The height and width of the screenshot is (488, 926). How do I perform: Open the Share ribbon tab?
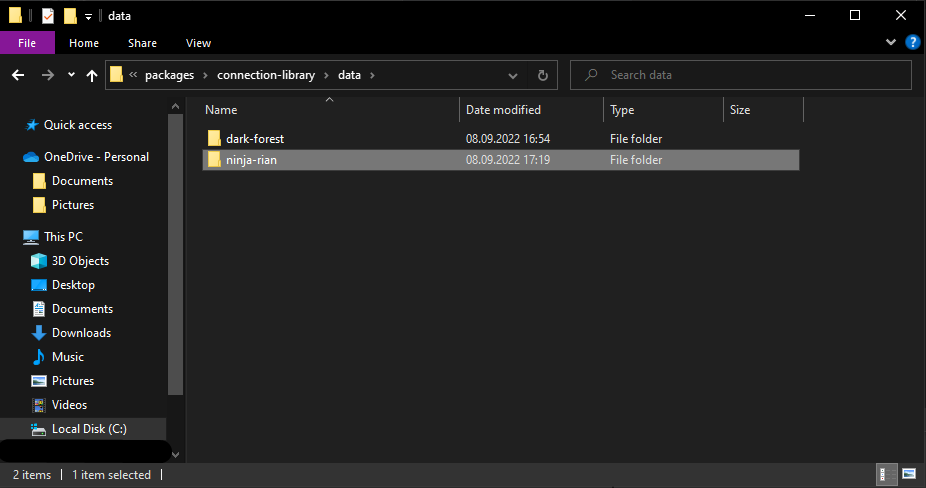142,43
